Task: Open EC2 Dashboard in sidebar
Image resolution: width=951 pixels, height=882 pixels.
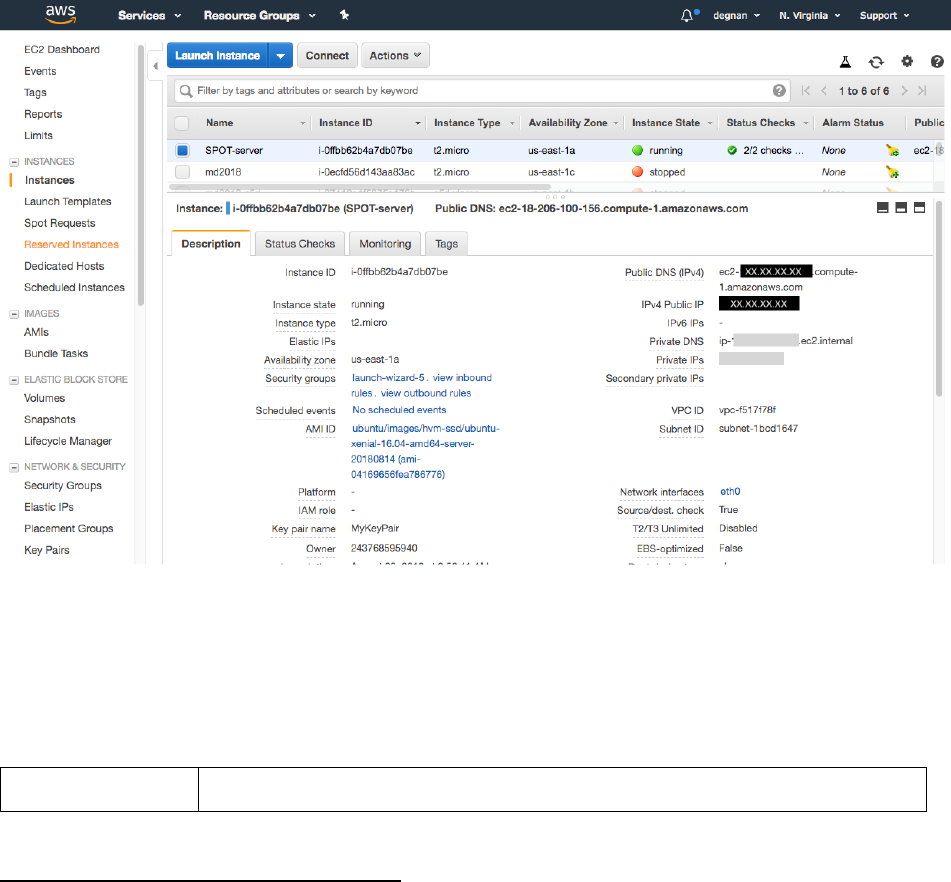Action: pyautogui.click(x=62, y=49)
